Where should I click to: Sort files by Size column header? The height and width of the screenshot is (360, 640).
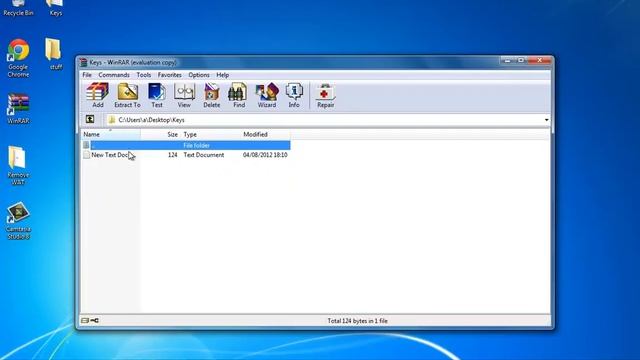click(x=160, y=134)
